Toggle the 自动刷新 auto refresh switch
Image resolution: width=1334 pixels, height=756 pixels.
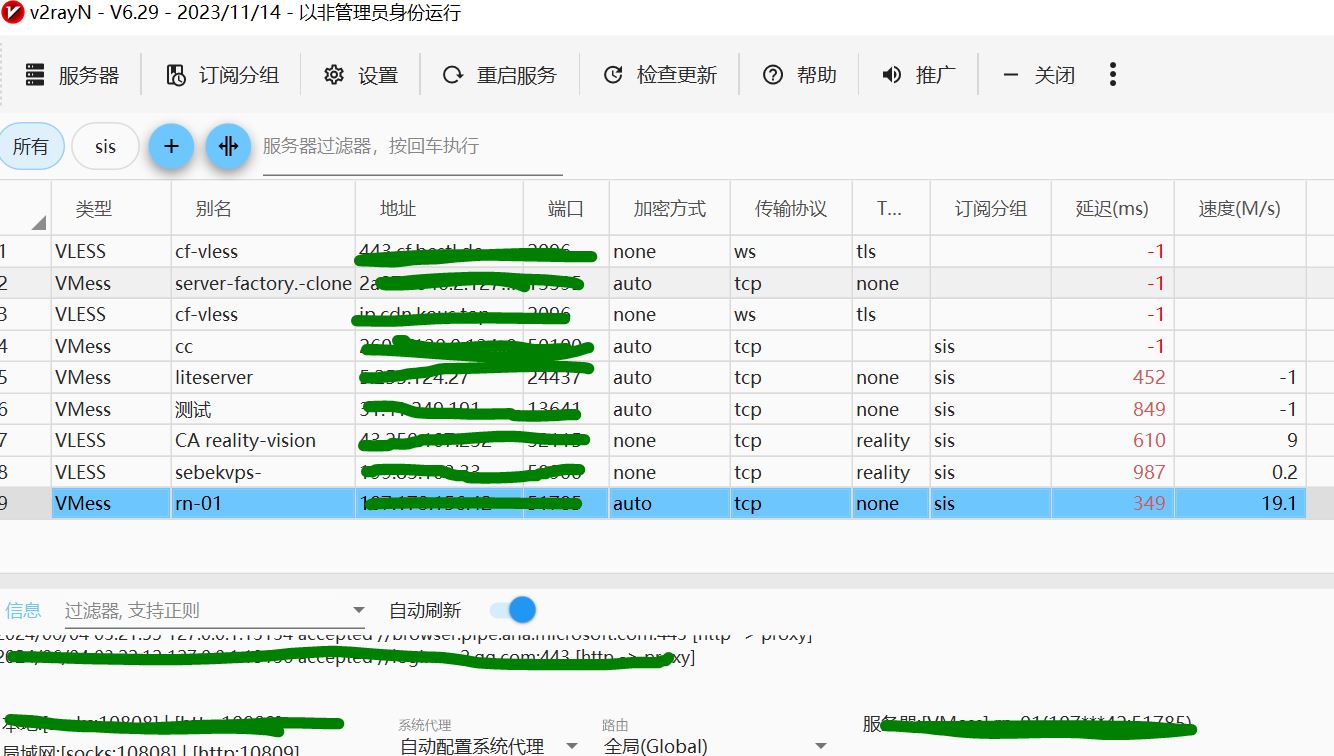[x=512, y=610]
